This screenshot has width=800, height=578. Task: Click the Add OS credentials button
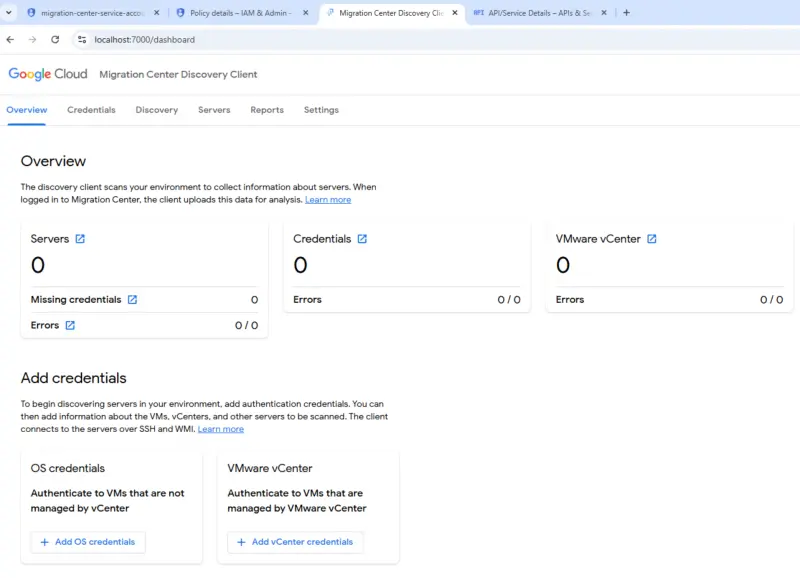point(87,542)
